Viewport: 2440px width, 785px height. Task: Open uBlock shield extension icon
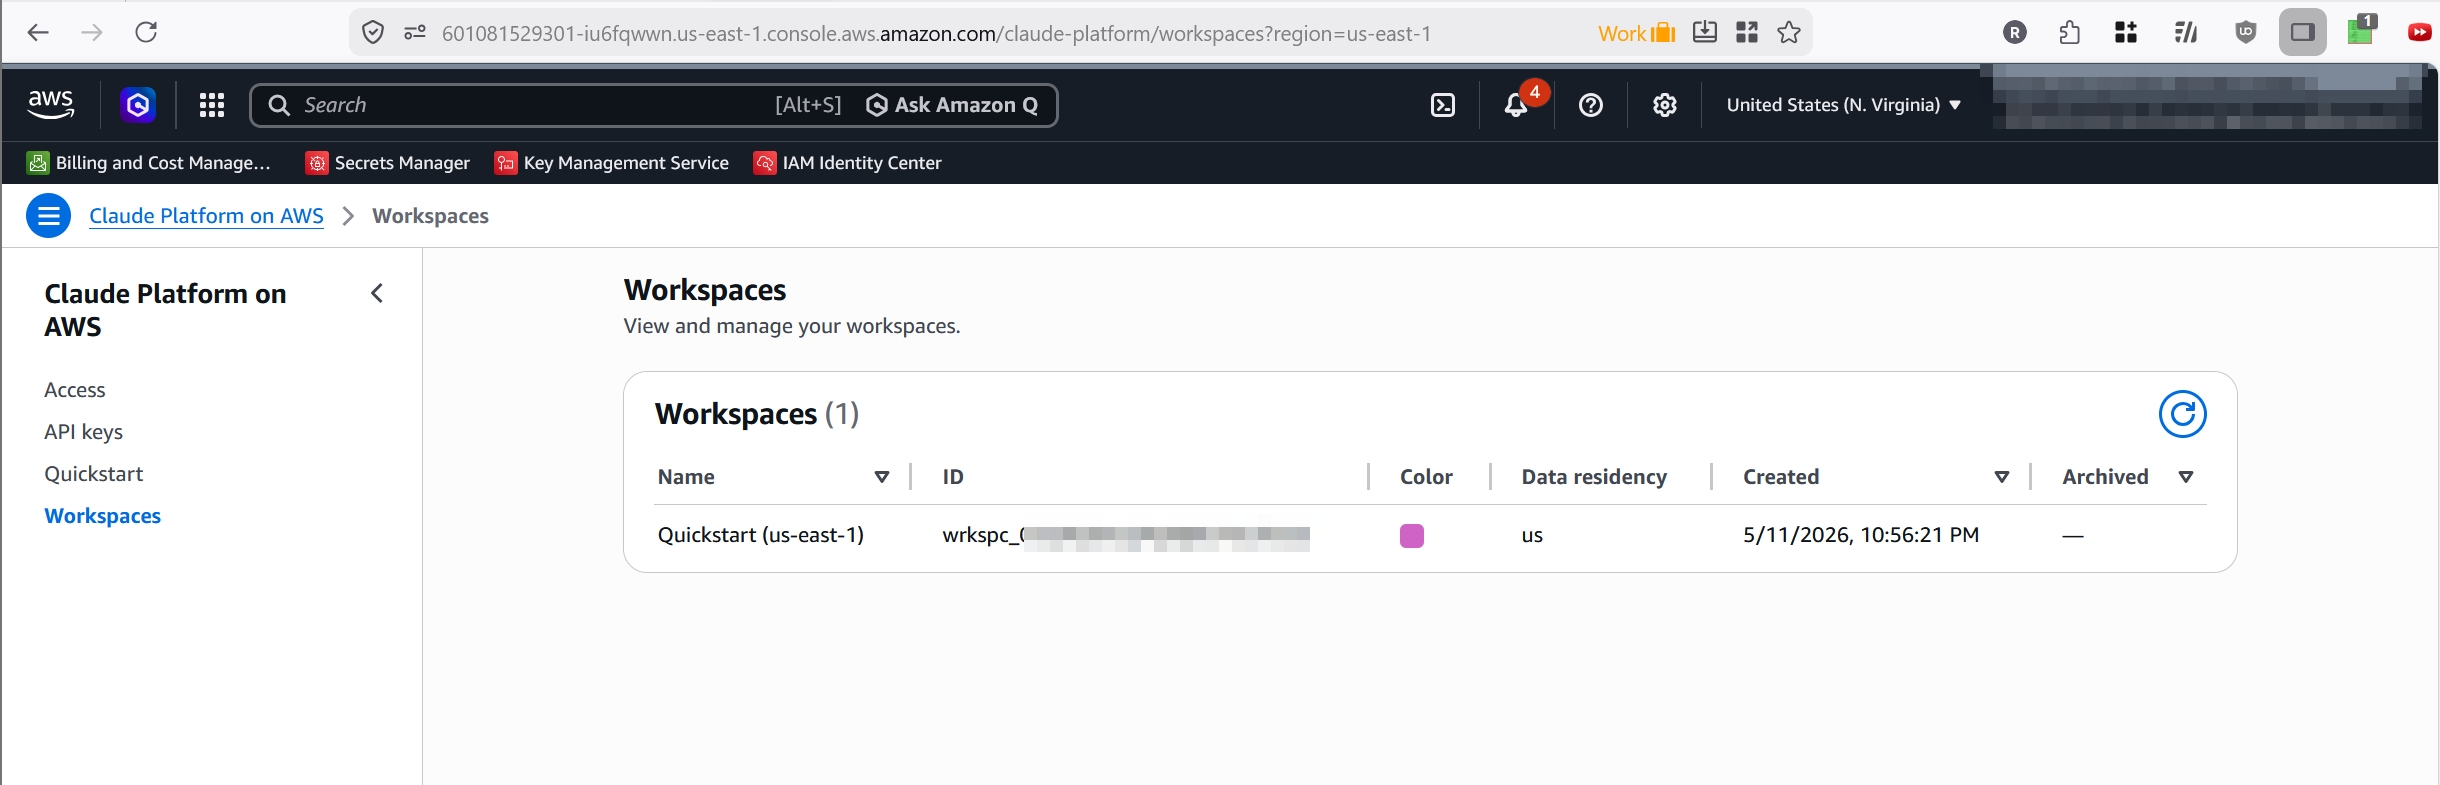[2246, 33]
